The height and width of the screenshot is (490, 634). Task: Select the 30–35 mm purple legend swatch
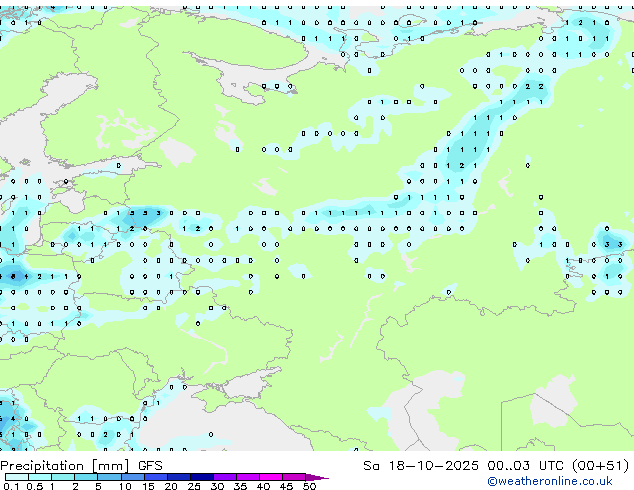224,477
